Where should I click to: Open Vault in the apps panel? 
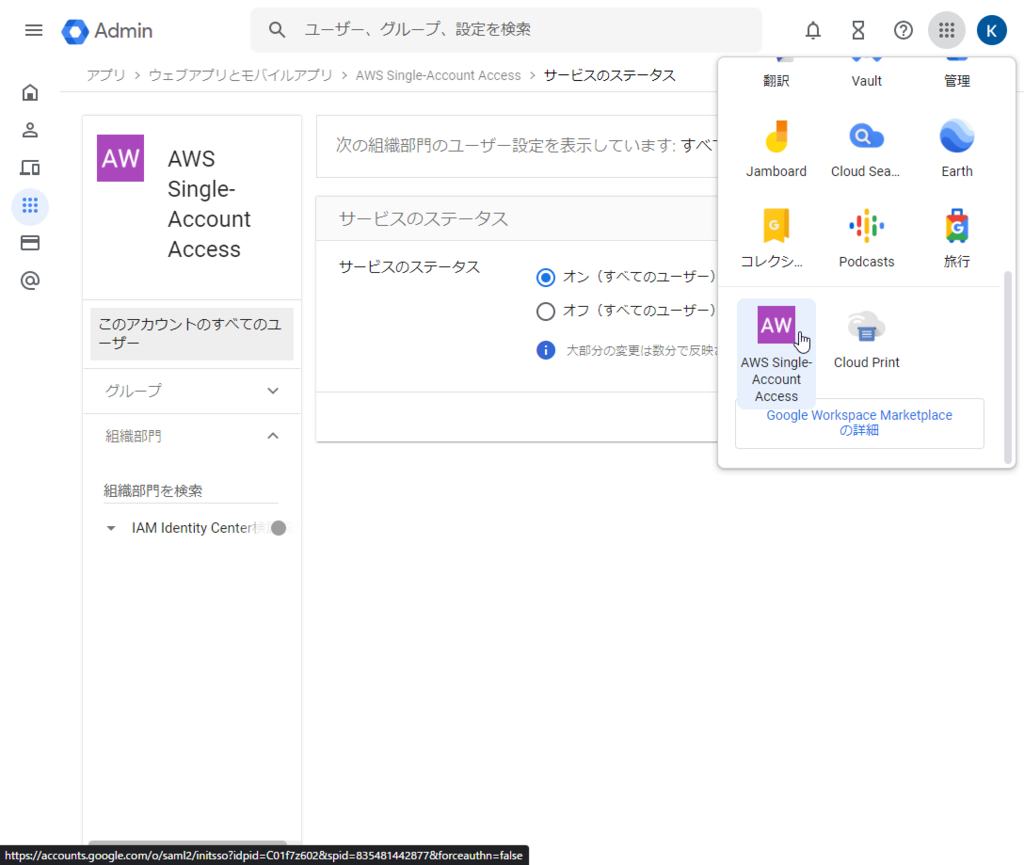pyautogui.click(x=866, y=74)
